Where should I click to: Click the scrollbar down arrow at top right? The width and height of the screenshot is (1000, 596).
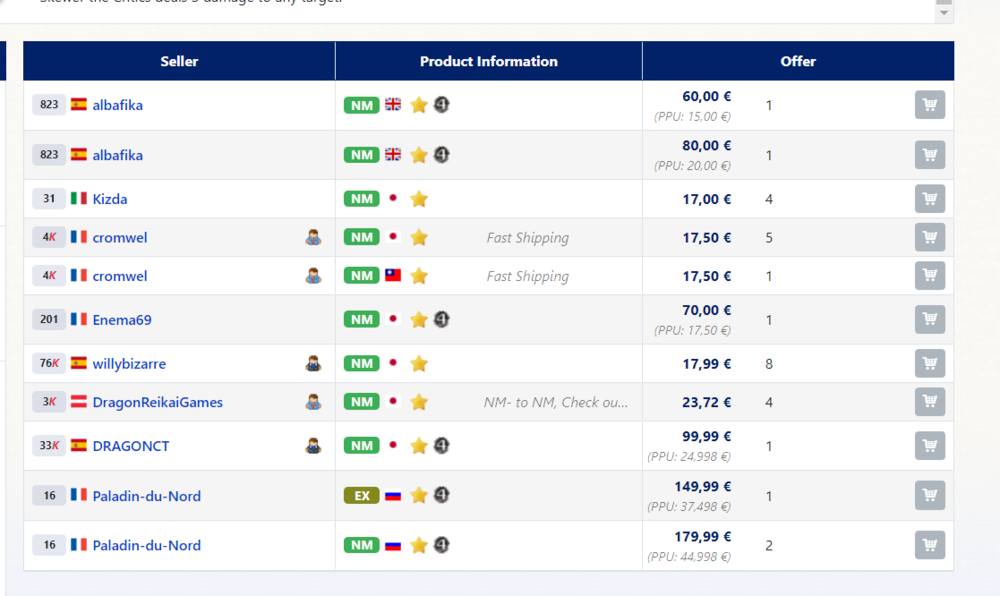(943, 13)
